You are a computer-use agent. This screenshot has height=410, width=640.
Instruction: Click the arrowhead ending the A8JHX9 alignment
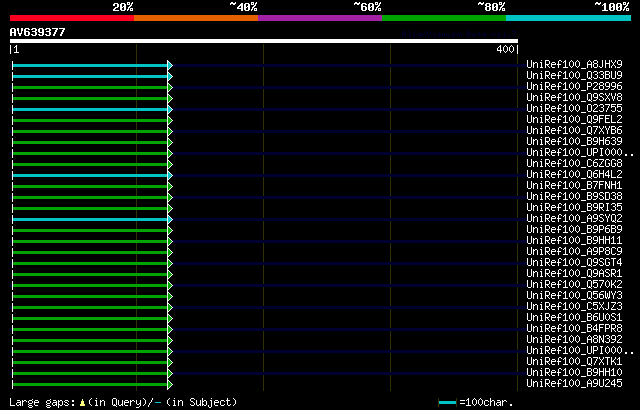(x=170, y=65)
